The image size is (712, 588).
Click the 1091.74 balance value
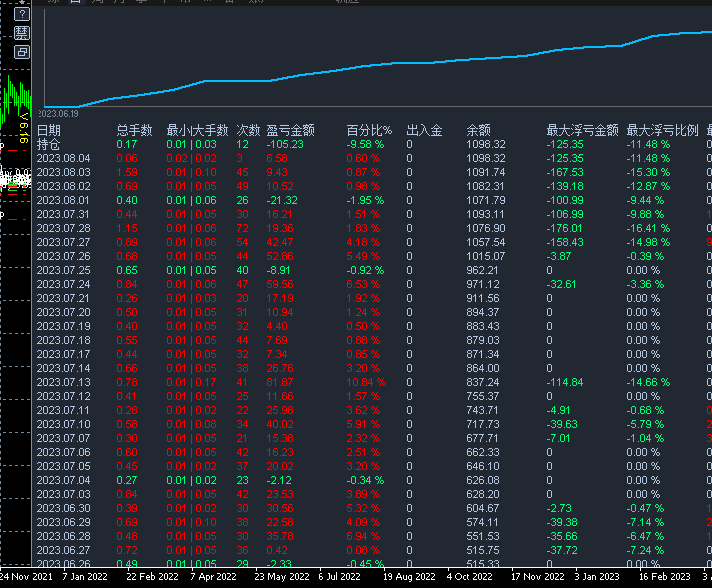tap(486, 173)
